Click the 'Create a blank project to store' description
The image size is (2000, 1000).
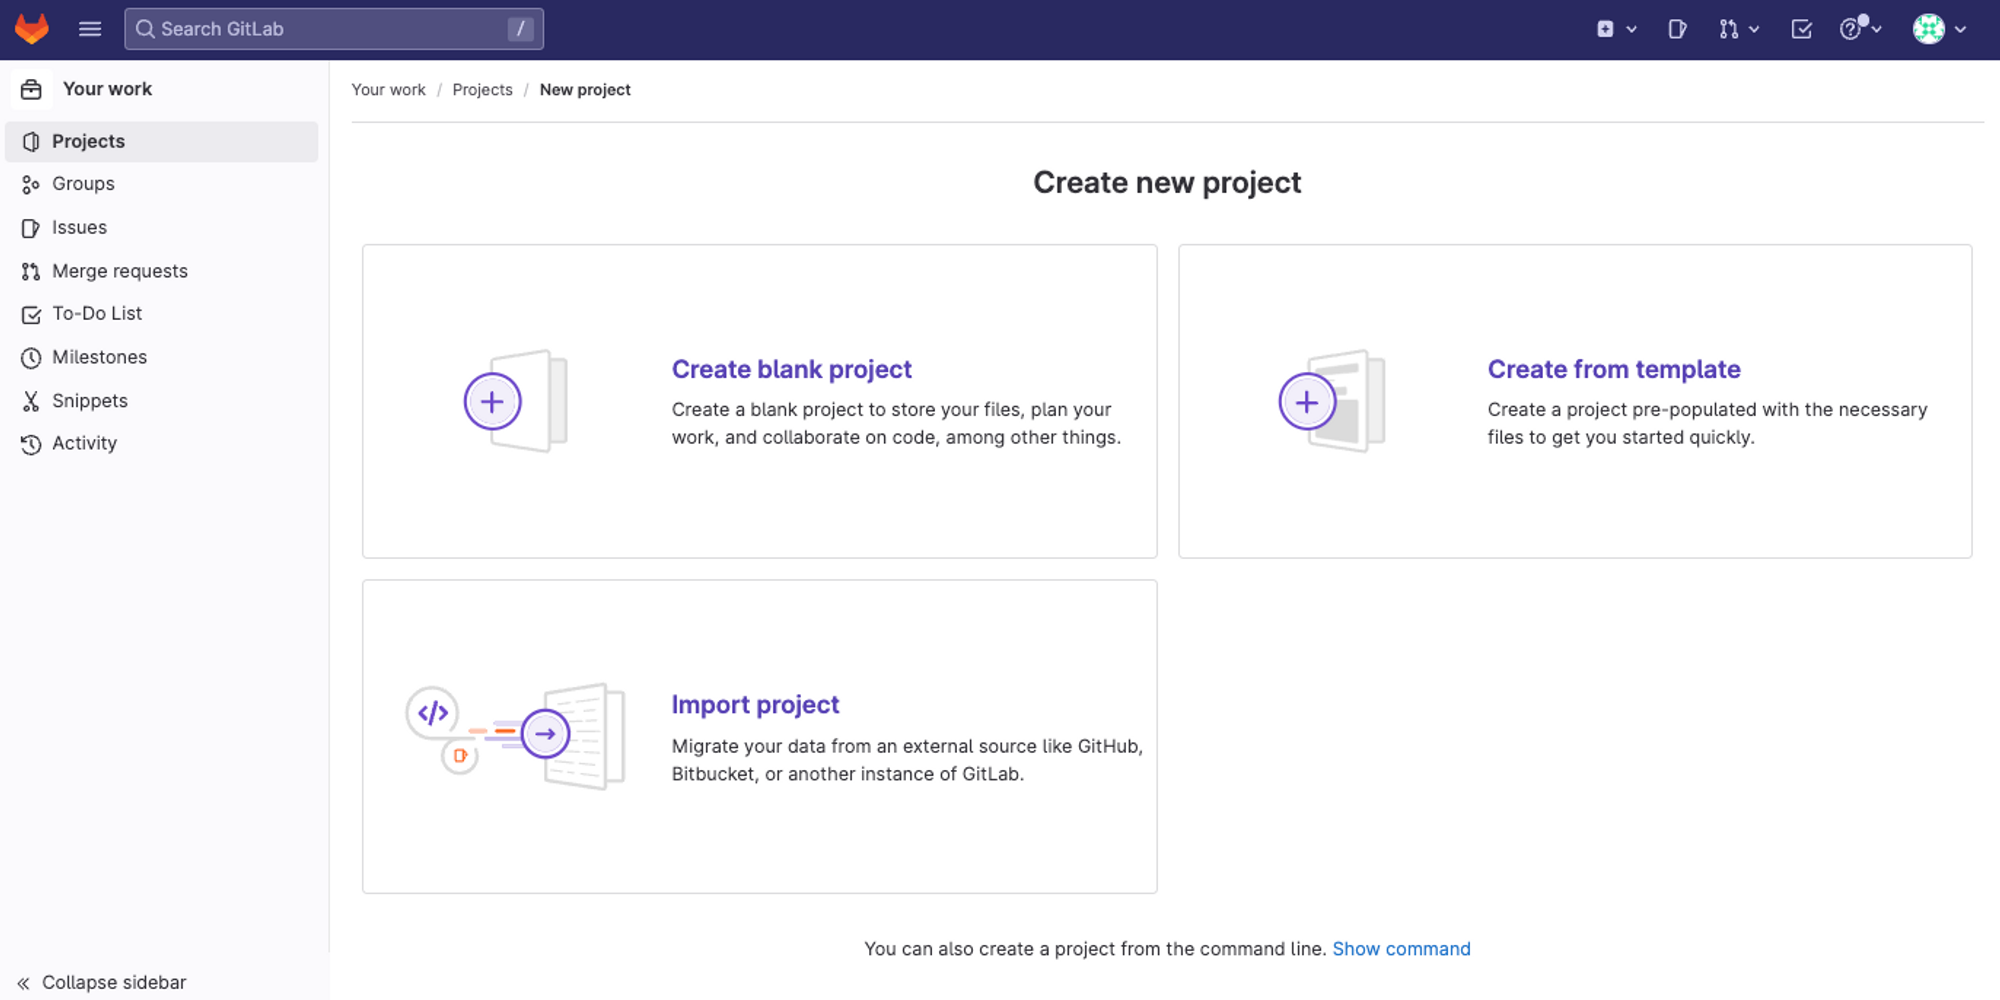click(x=896, y=423)
